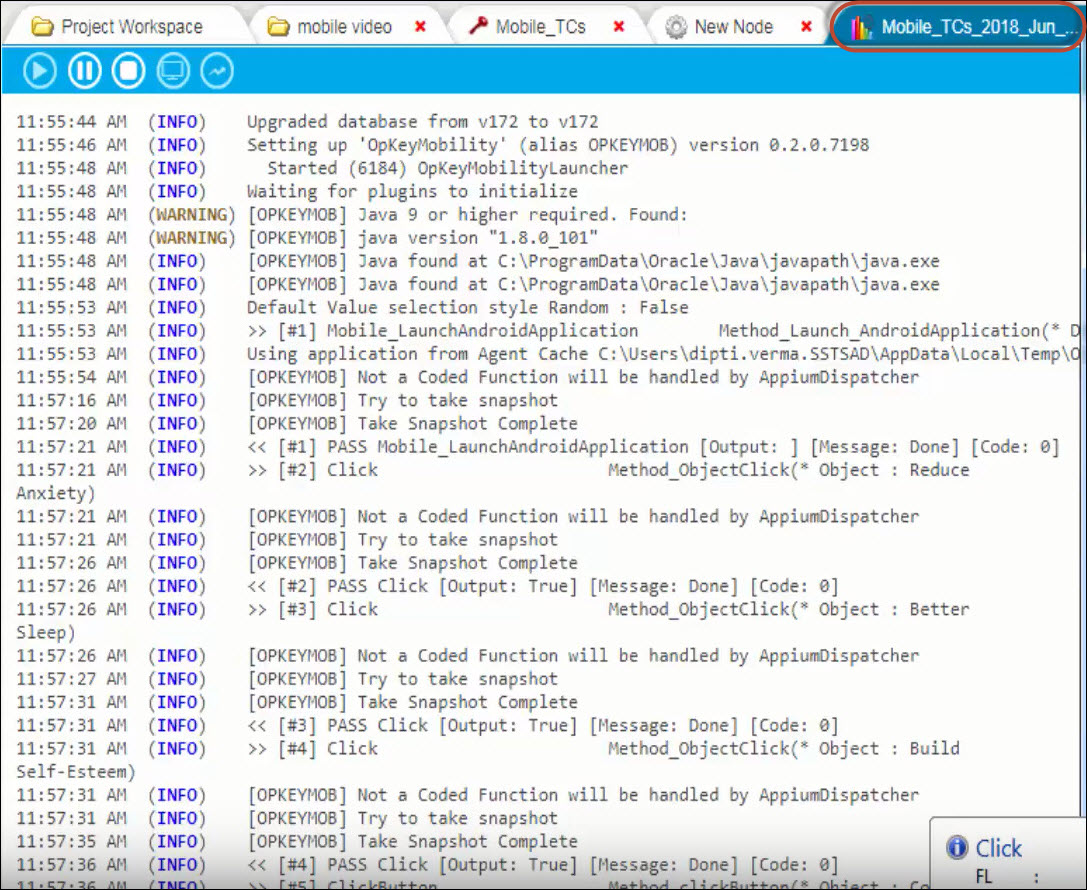Click the colored bars icon on results tab

(860, 28)
